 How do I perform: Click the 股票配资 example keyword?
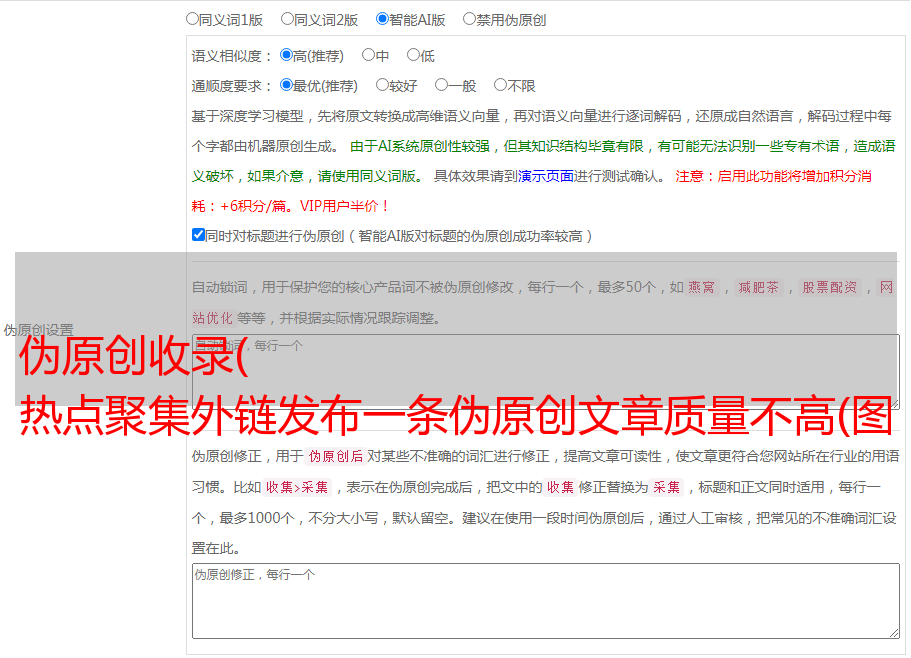tap(830, 287)
